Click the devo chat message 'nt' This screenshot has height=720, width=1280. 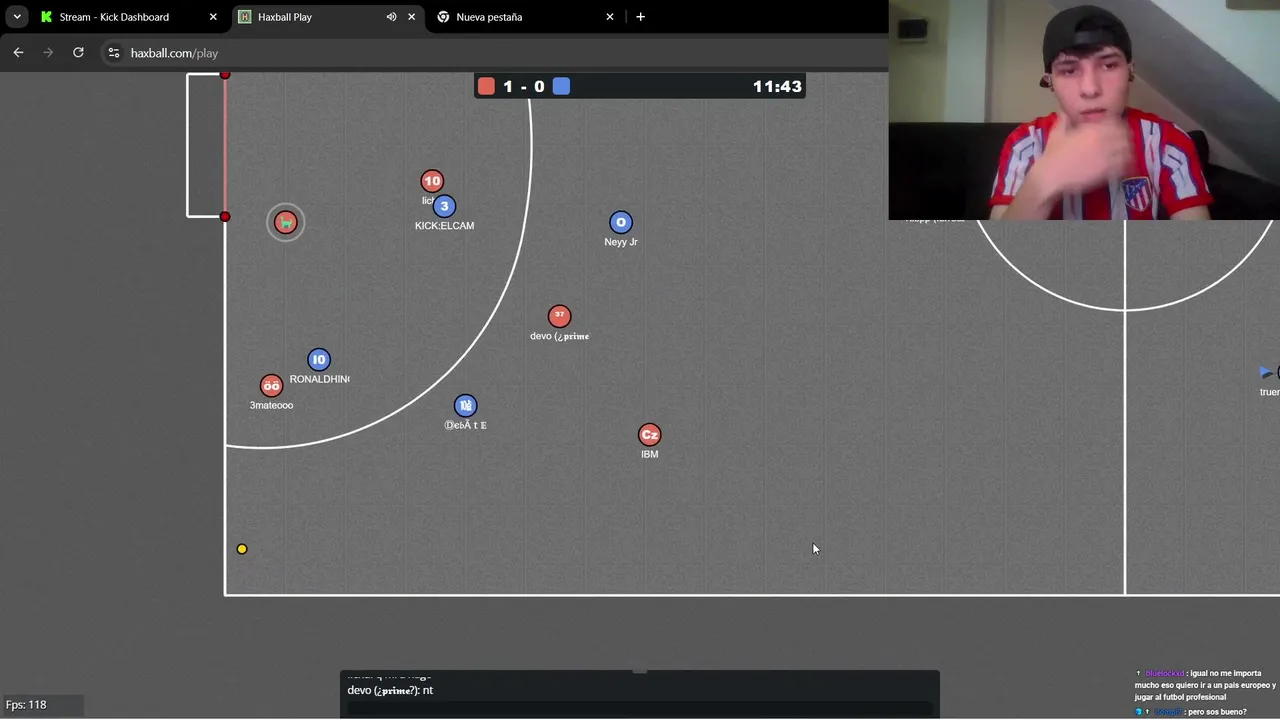[x=390, y=690]
